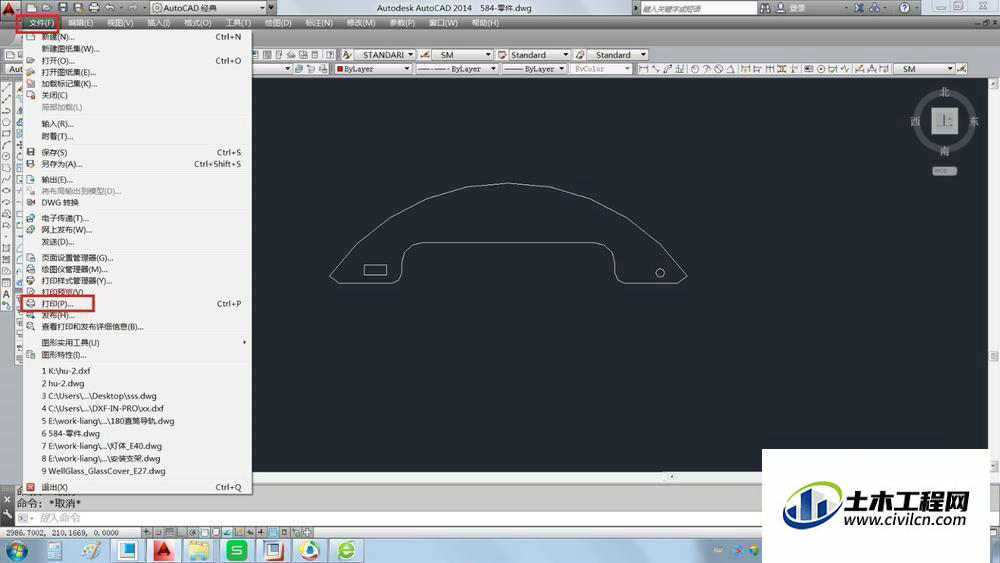Open the 编辑(E) menu

81,23
